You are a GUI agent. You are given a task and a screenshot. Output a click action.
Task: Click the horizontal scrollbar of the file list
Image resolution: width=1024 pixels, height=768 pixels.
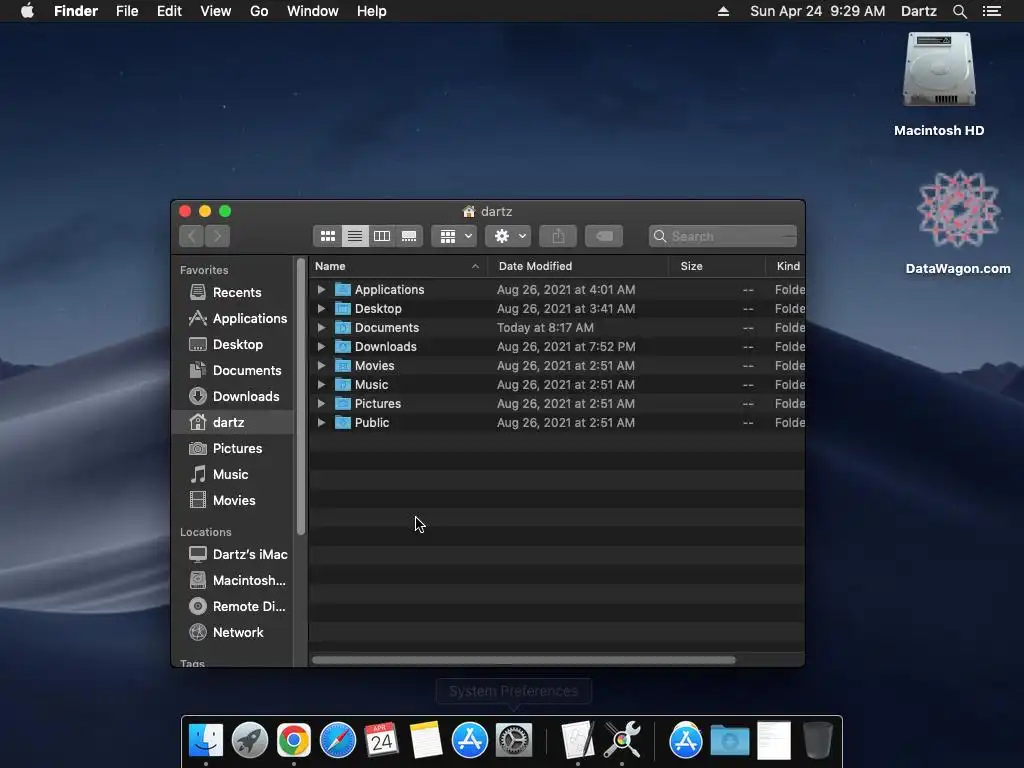[x=524, y=660]
